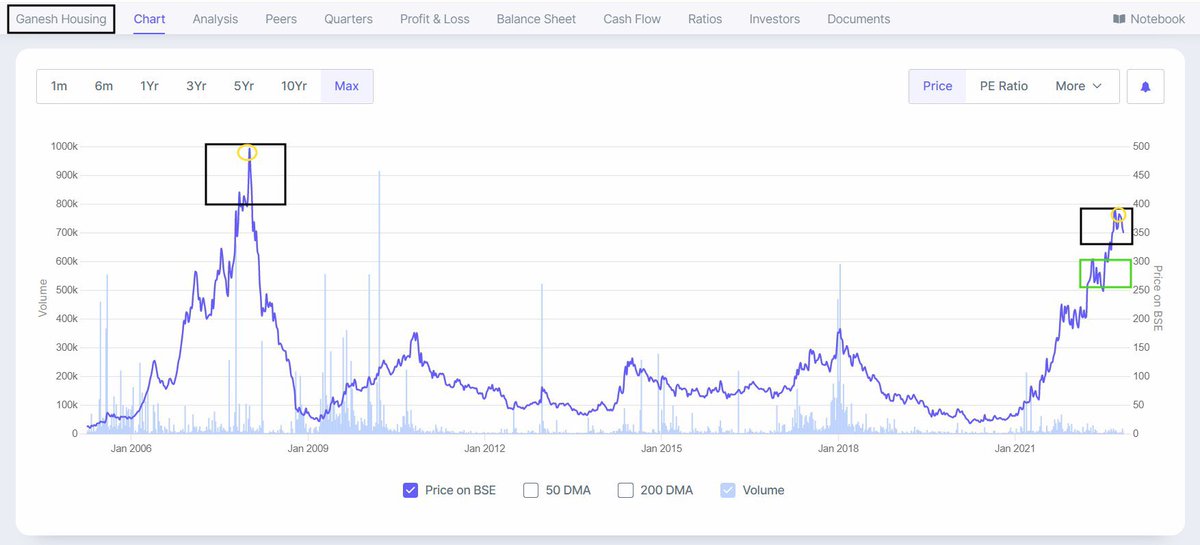Select the 3Yr time range
The height and width of the screenshot is (545, 1200).
pyautogui.click(x=196, y=86)
